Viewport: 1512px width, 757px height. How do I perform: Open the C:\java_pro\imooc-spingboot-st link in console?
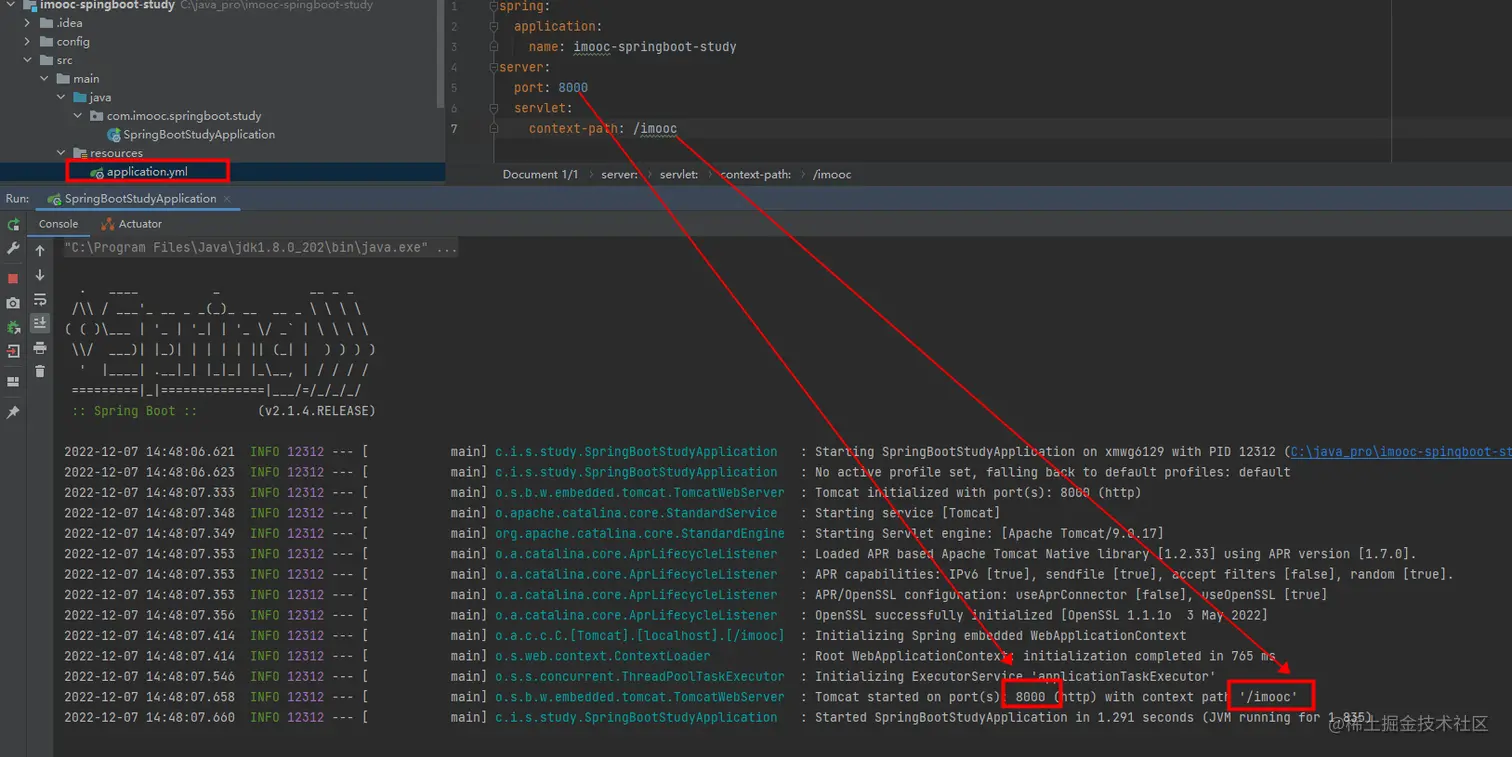click(1400, 452)
